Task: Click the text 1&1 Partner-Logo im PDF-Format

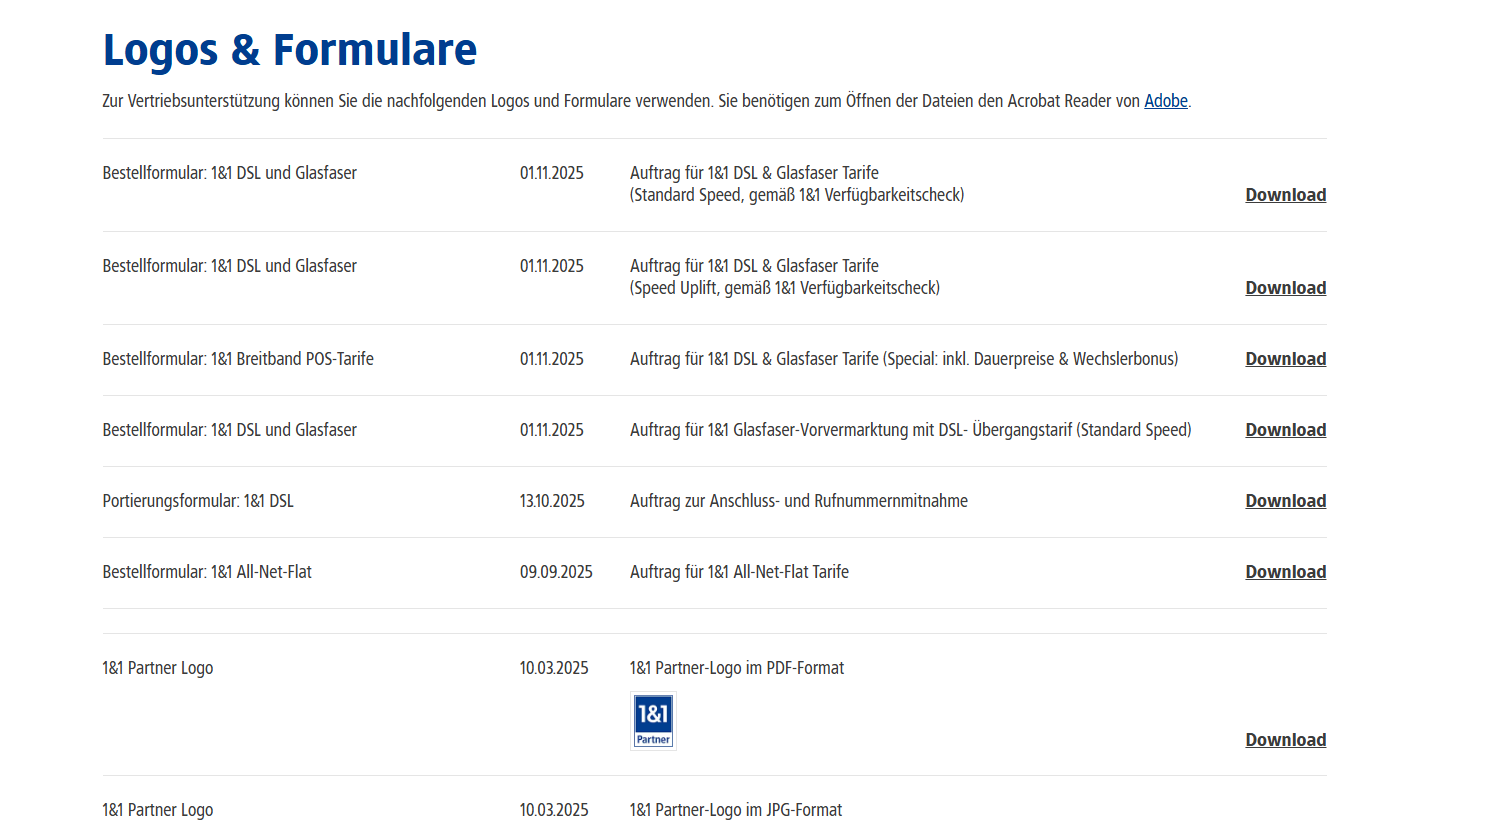Action: pos(737,667)
